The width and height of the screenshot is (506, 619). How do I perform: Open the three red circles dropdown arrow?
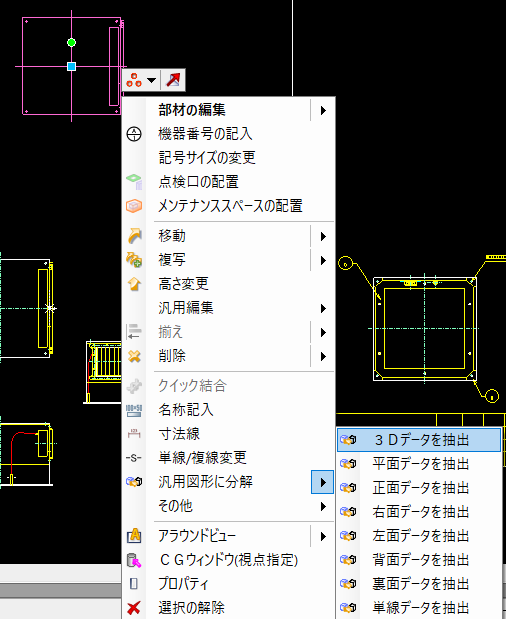click(152, 80)
